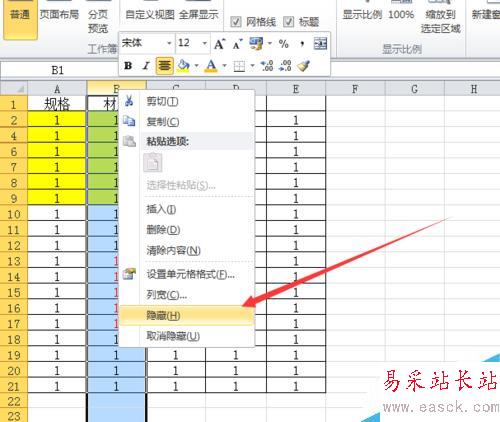The width and height of the screenshot is (500, 422).
Task: Apply the red font color button
Action: (211, 66)
